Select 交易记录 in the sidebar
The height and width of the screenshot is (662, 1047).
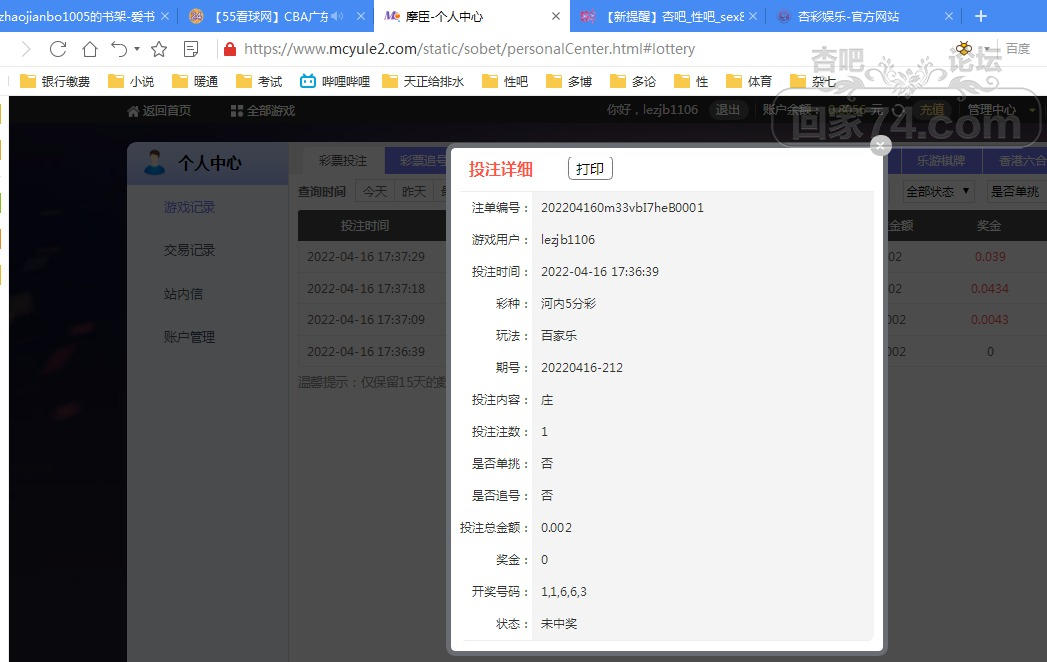[190, 250]
